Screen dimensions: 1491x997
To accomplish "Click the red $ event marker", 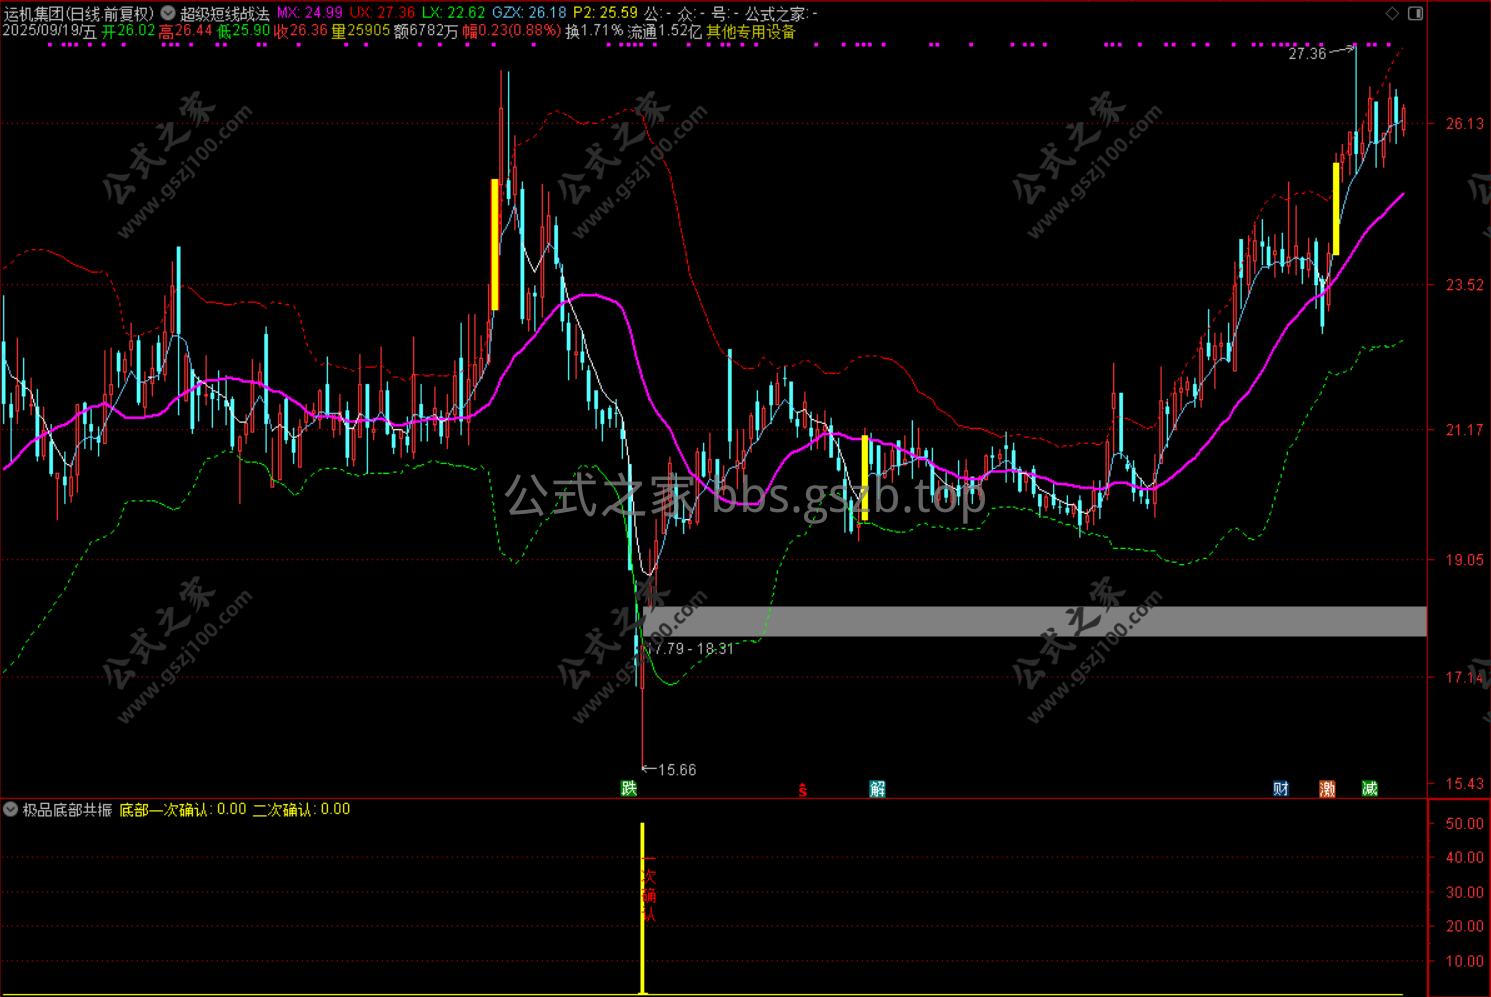I will tap(802, 790).
